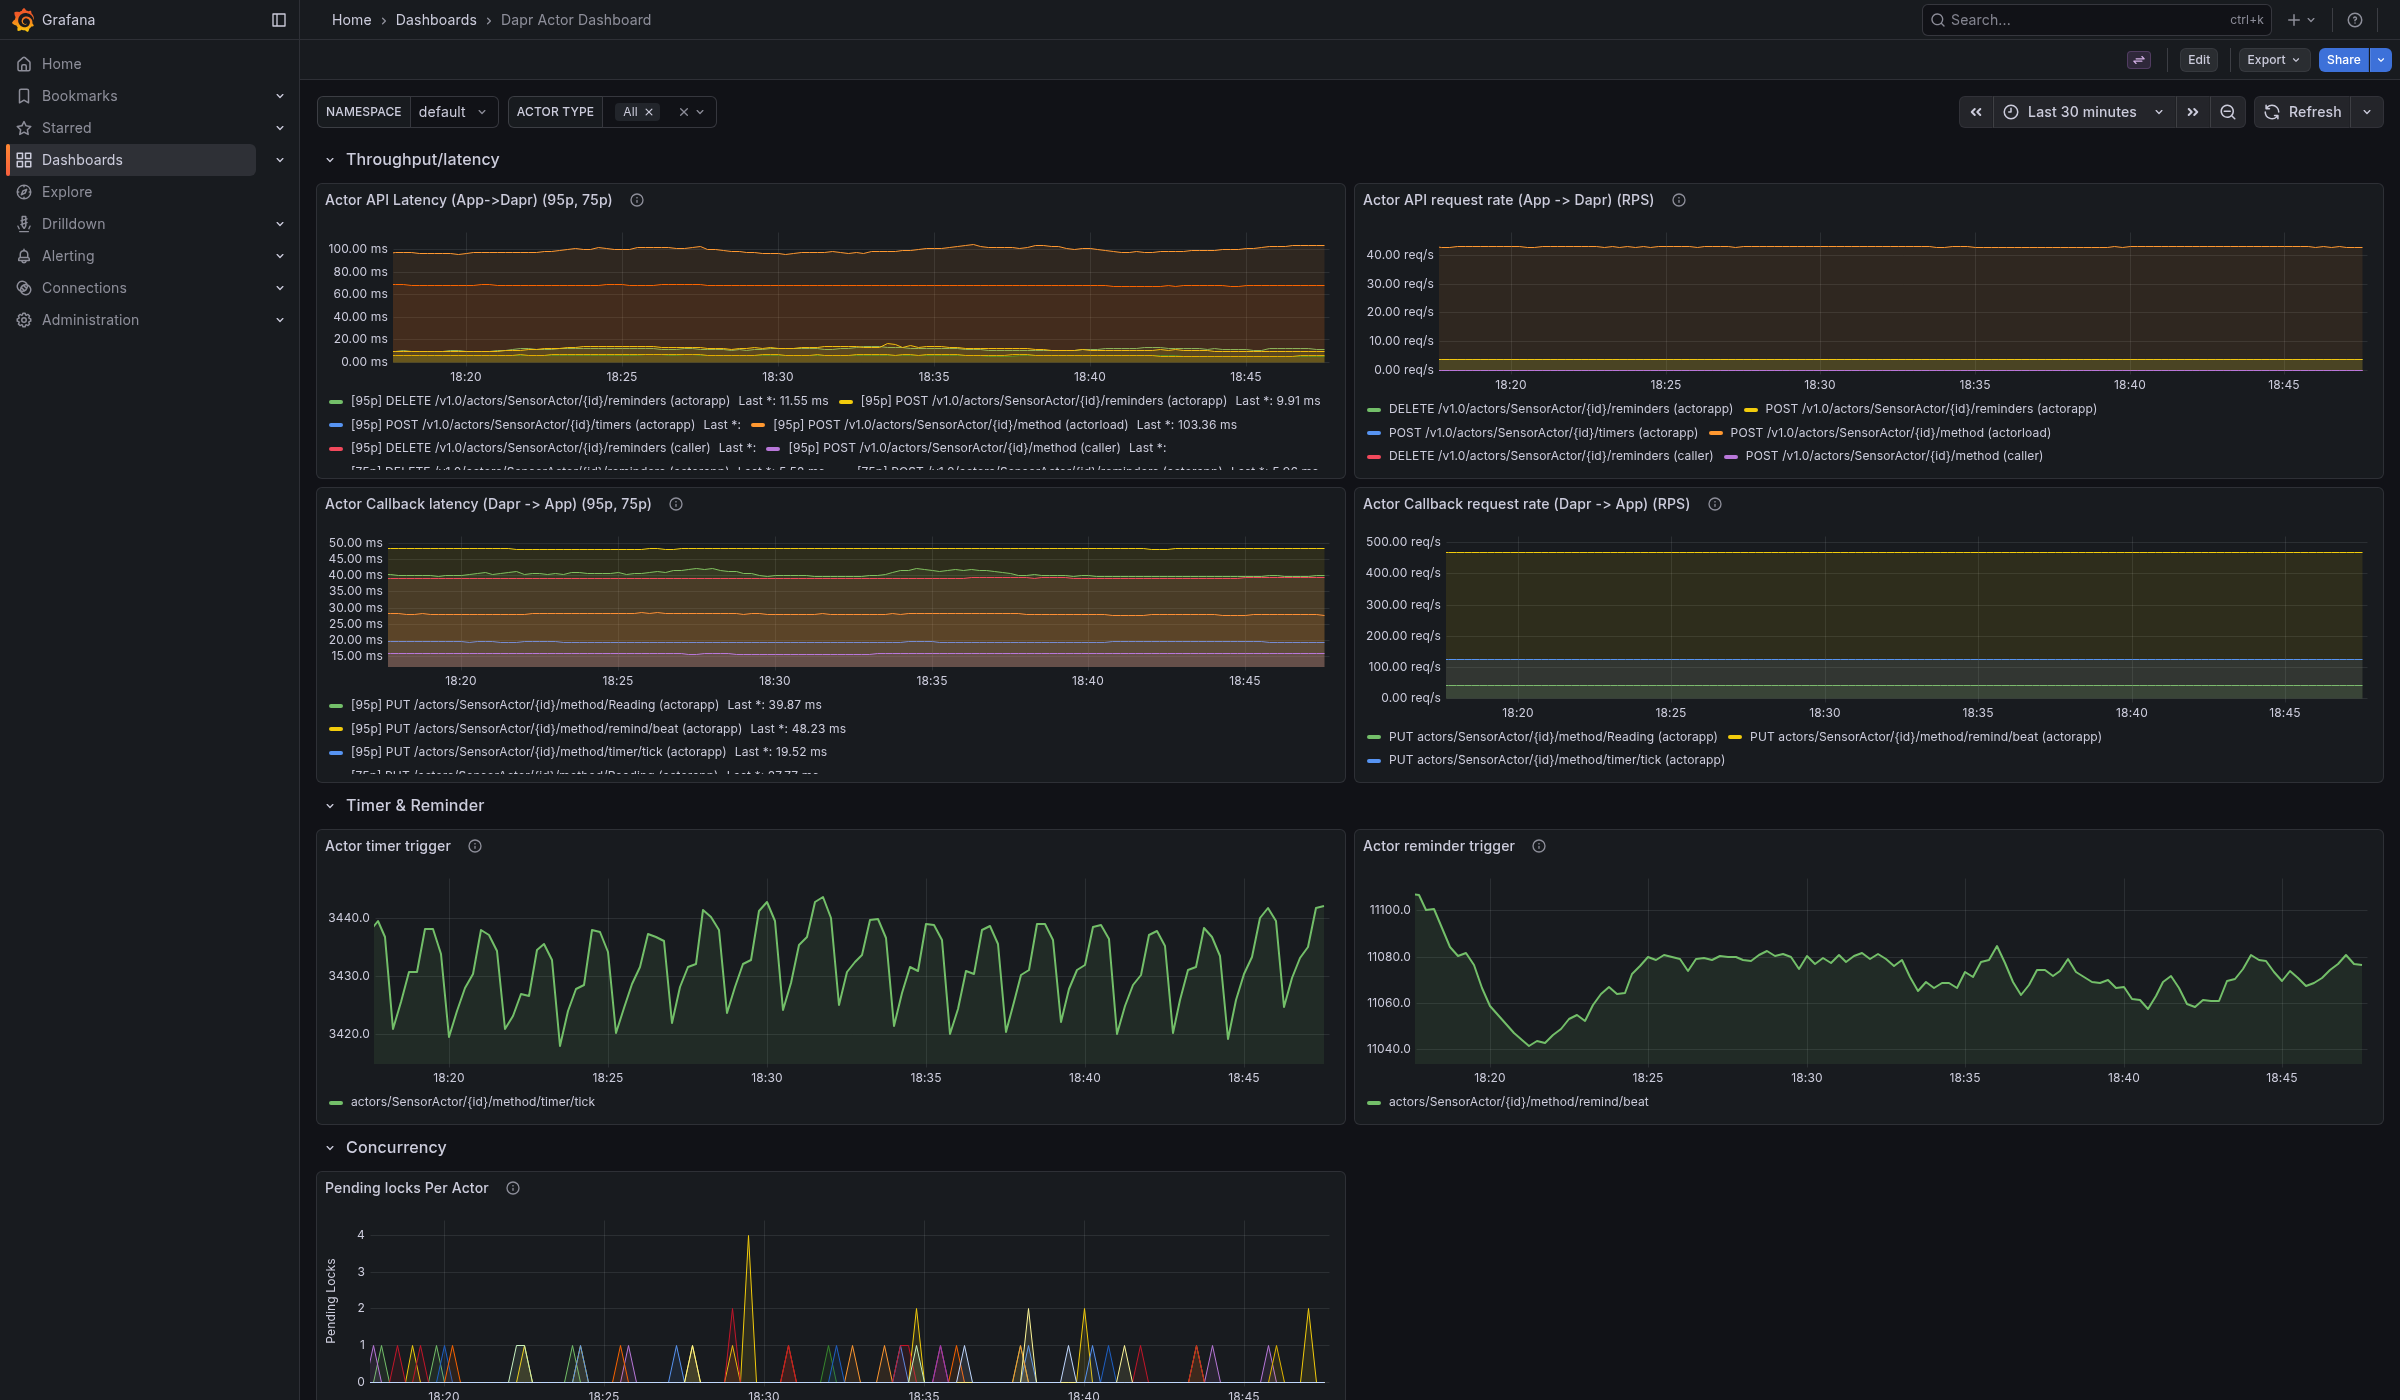Viewport: 2400px width, 1400px height.
Task: Open the Actor Type dropdown arrow
Action: click(x=700, y=112)
